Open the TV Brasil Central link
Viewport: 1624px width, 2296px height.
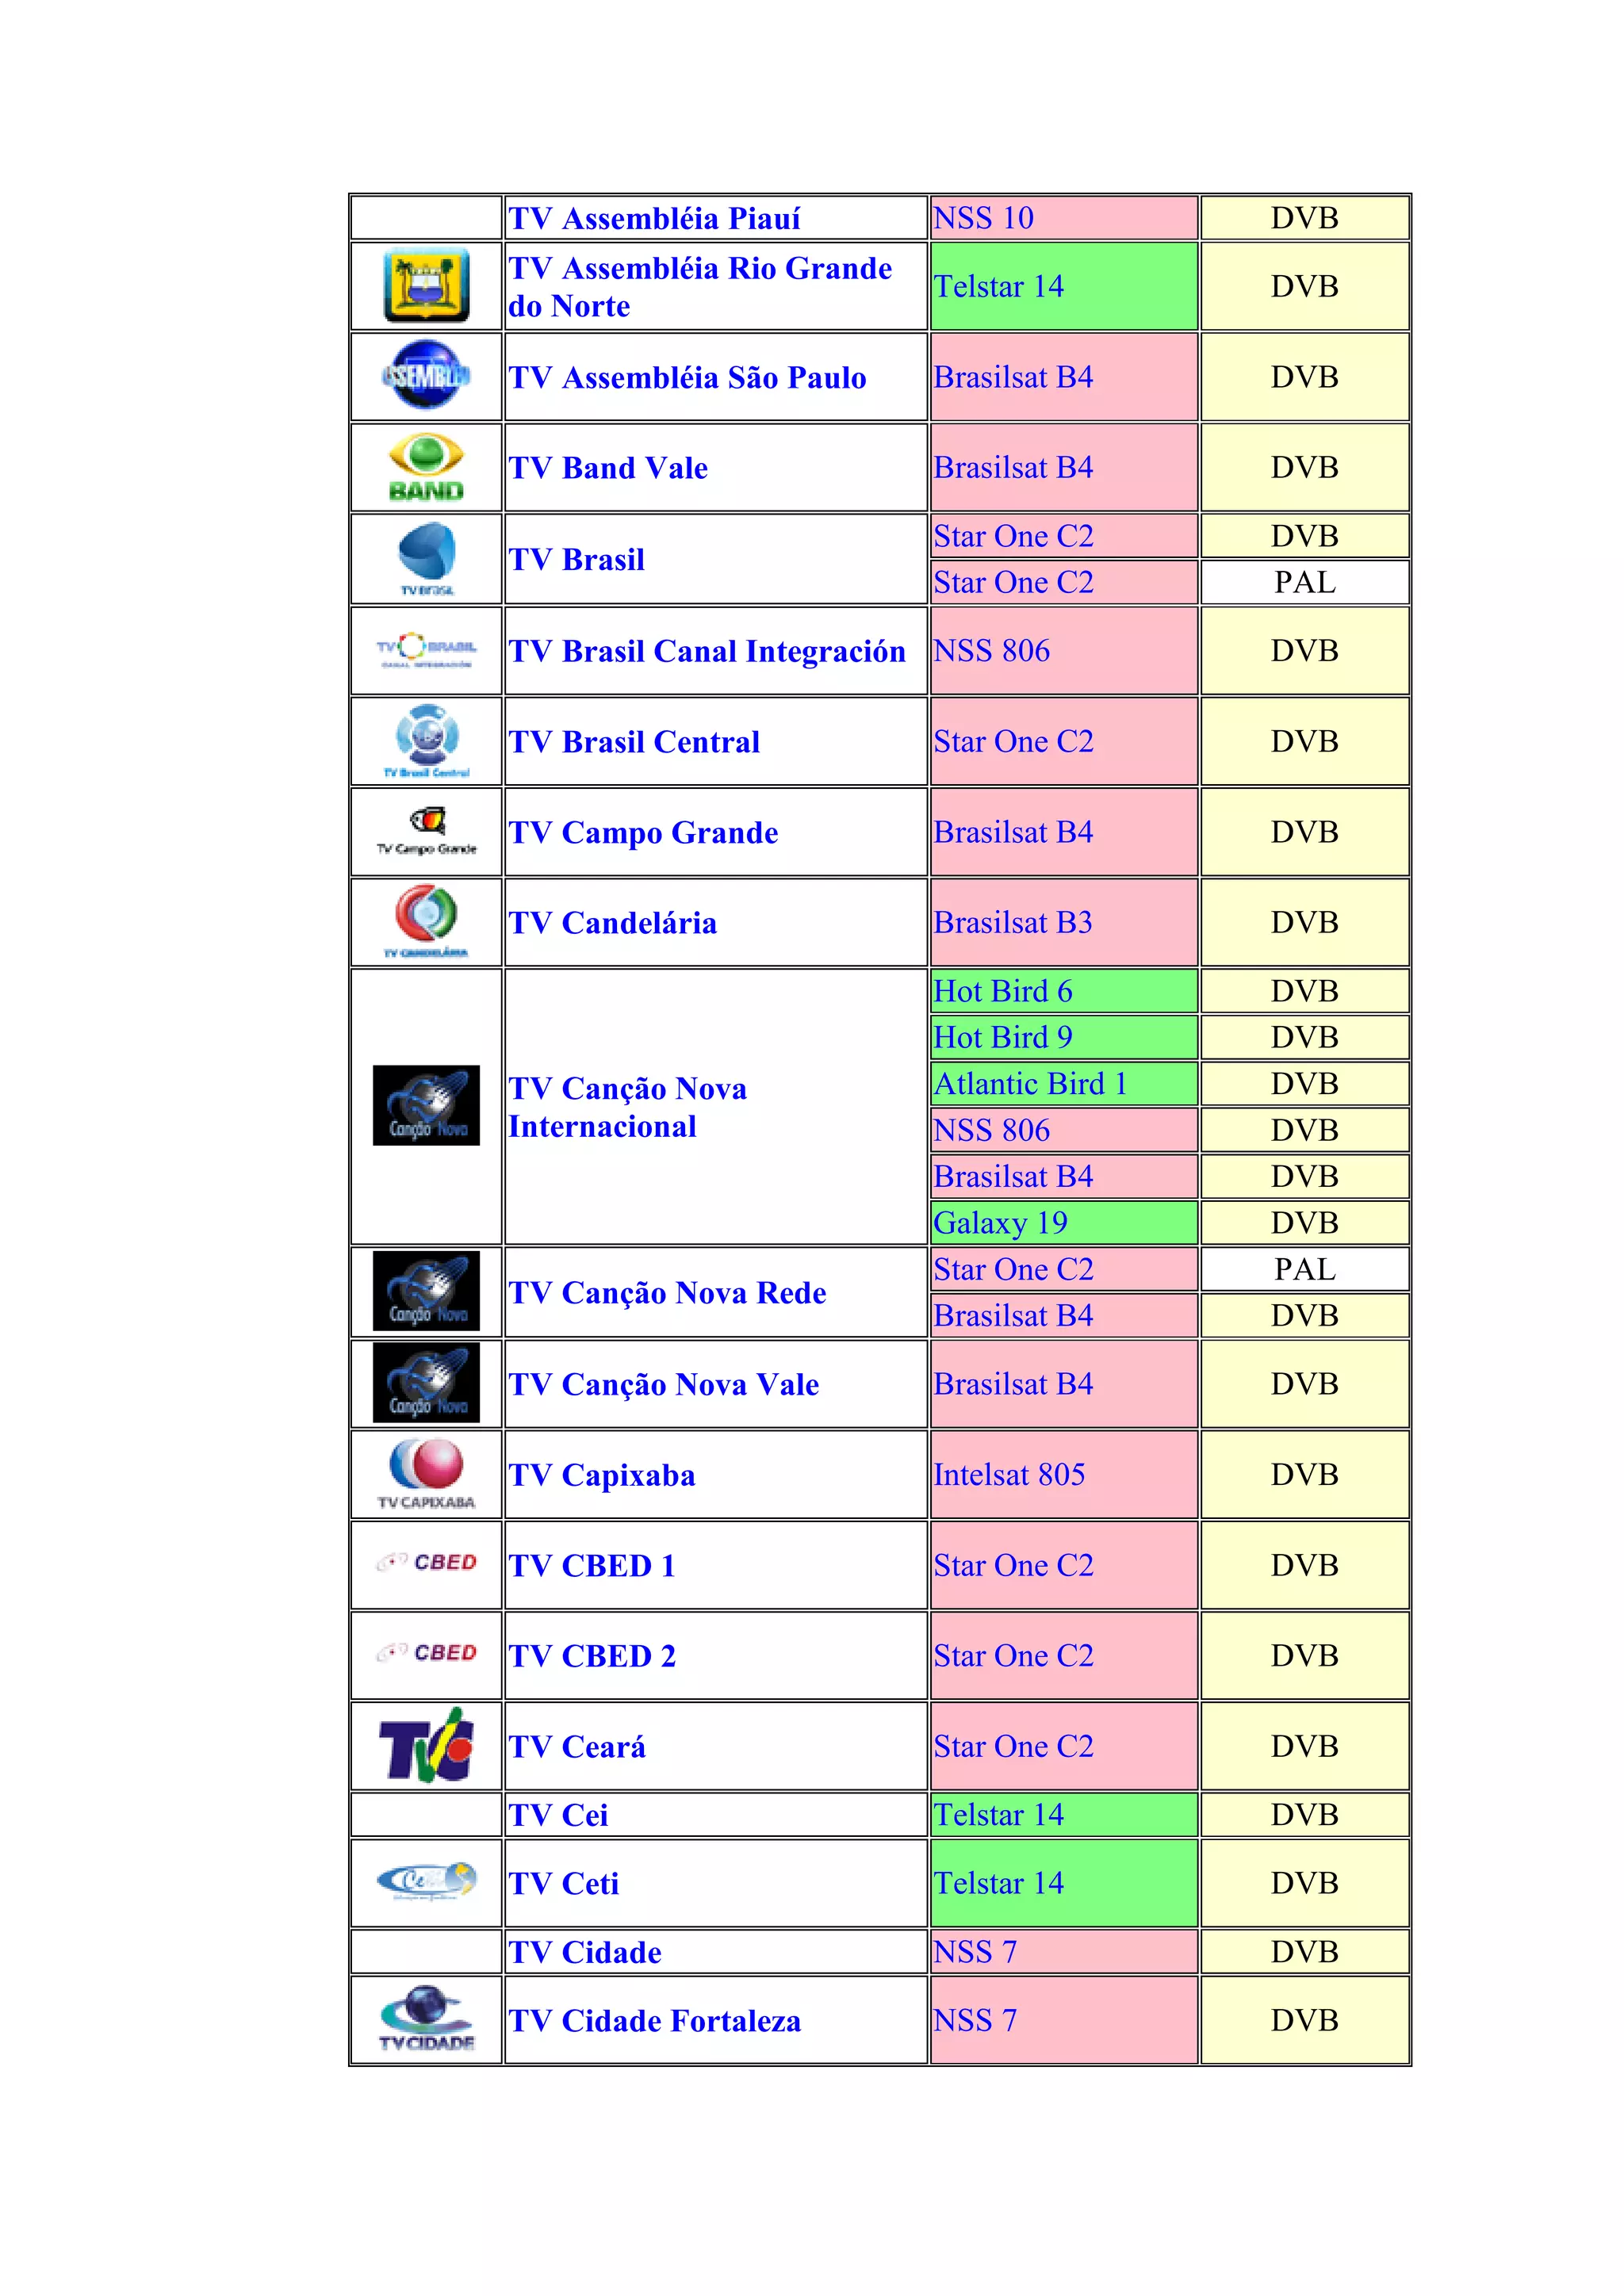[634, 742]
